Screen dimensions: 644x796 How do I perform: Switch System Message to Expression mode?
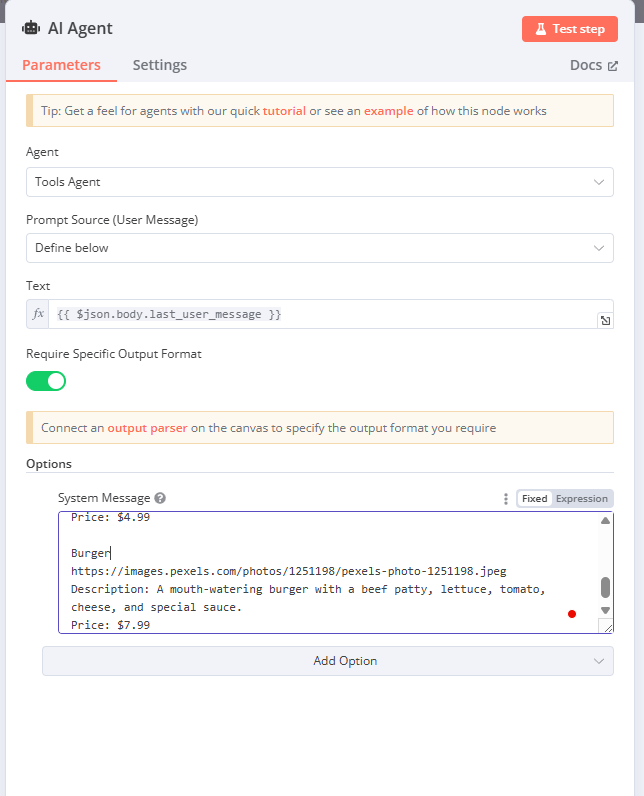[x=582, y=499]
